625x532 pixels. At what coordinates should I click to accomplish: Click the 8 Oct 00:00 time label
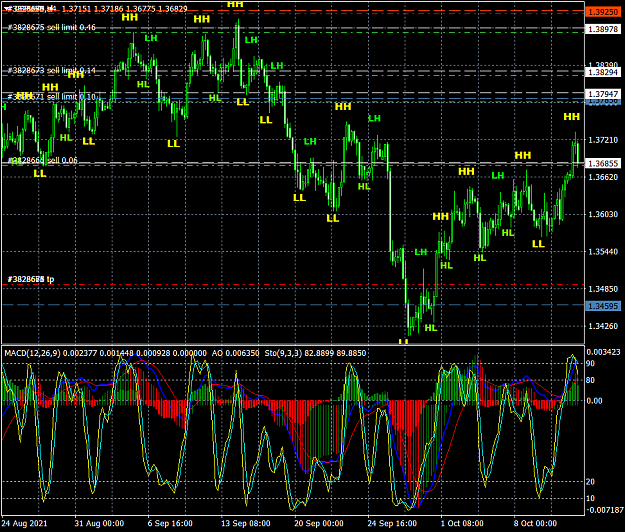535,523
